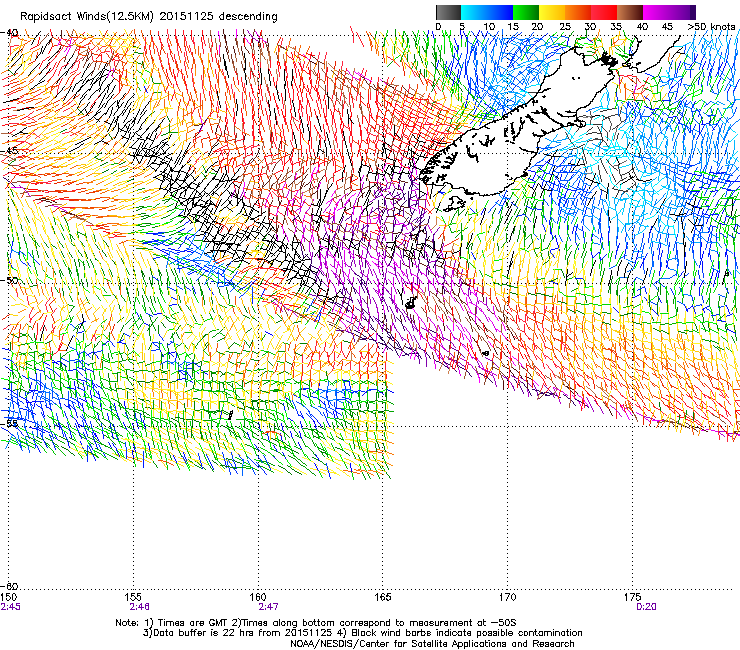Select the '165' longitude label
This screenshot has height=650, width=740.
(x=383, y=598)
